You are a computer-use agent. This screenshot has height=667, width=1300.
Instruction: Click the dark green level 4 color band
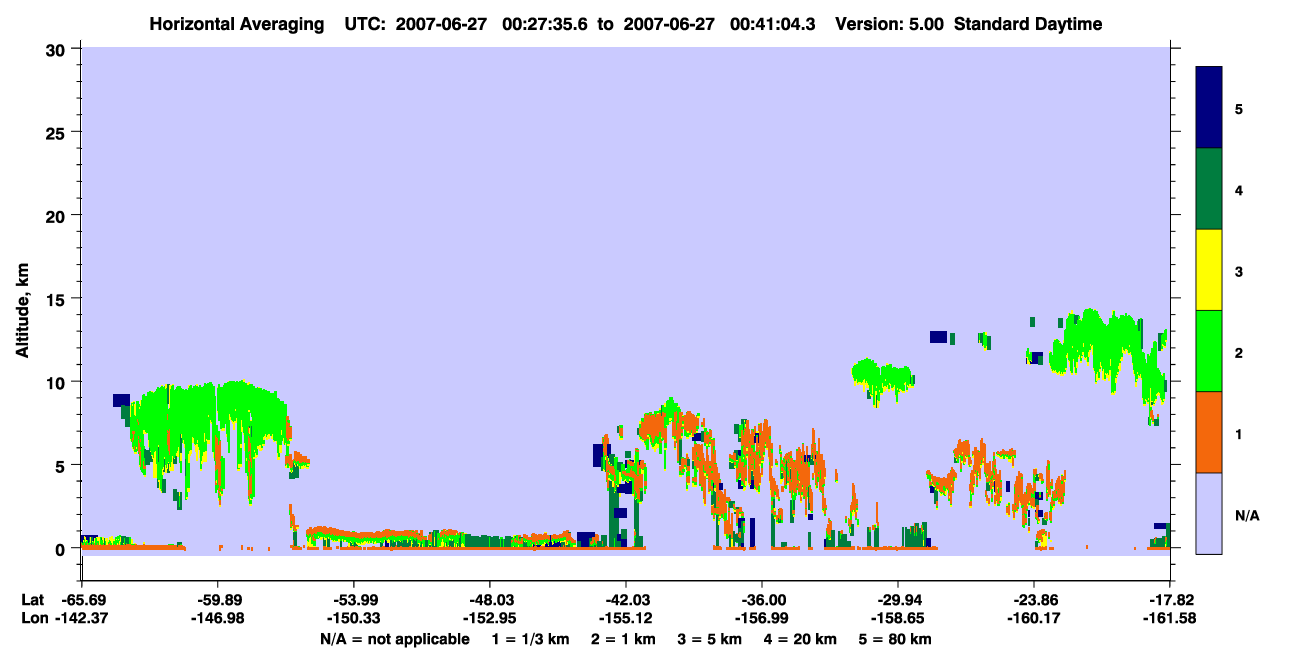1209,189
